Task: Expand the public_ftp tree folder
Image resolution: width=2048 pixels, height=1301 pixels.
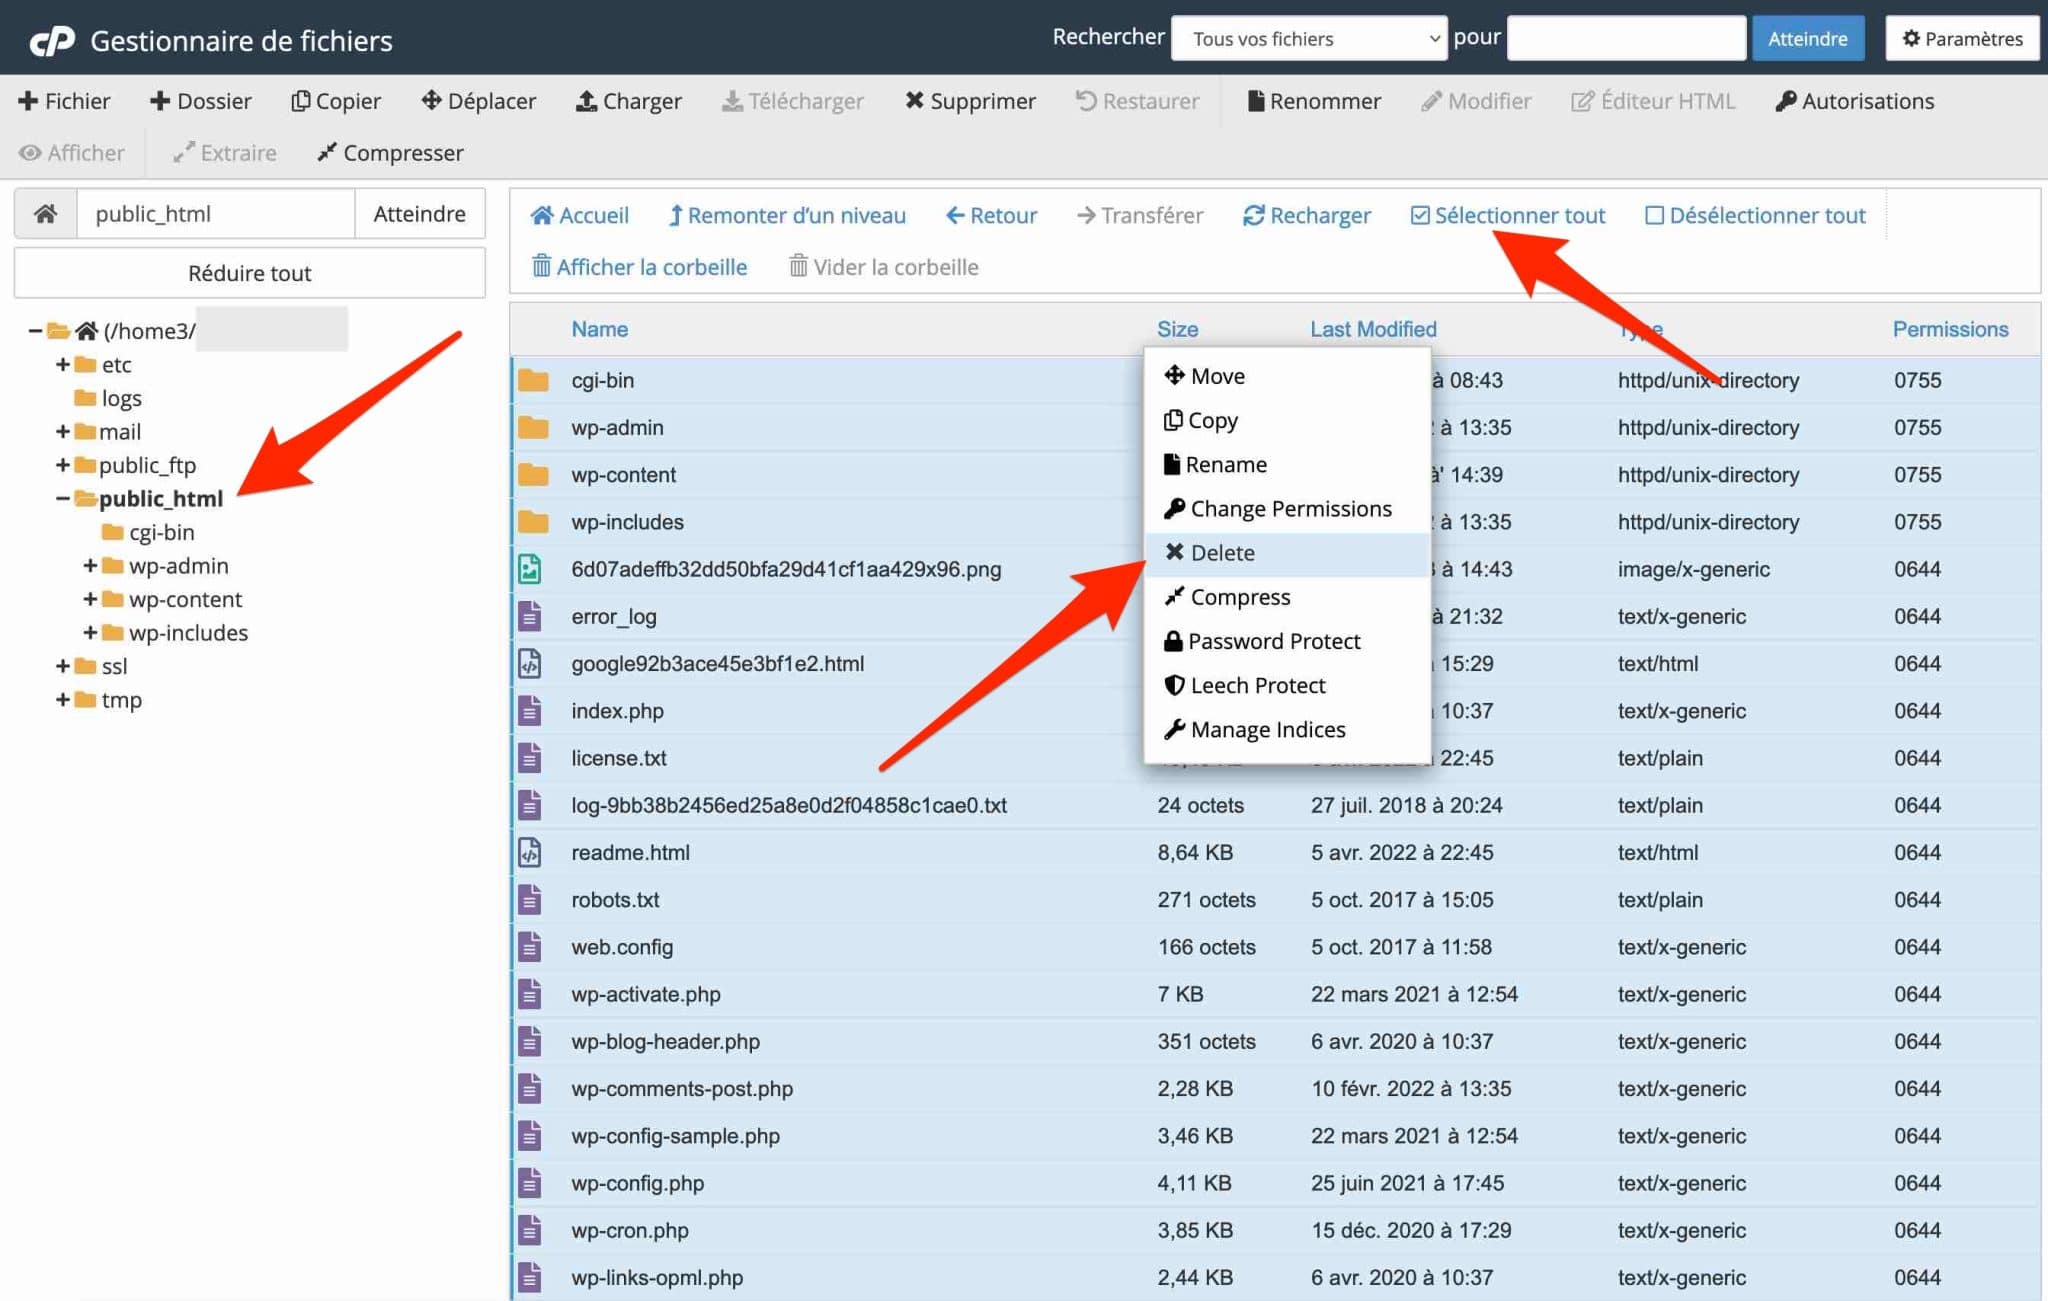Action: click(62, 465)
